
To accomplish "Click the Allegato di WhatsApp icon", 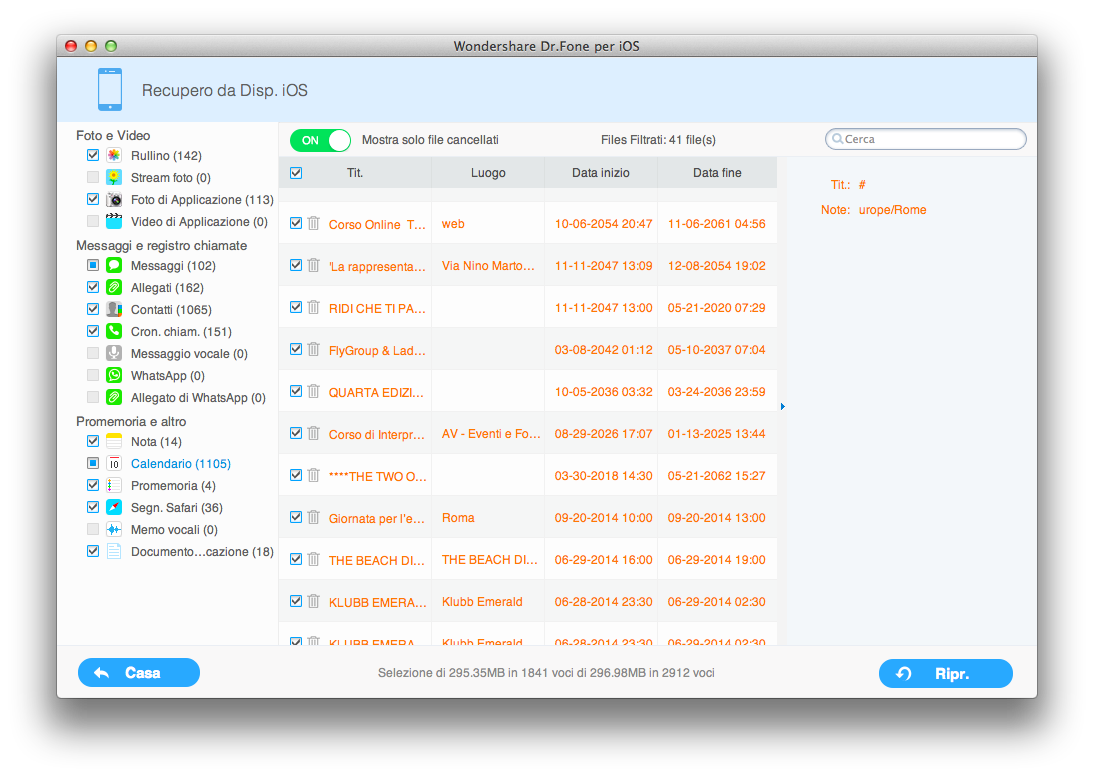I will (x=114, y=397).
